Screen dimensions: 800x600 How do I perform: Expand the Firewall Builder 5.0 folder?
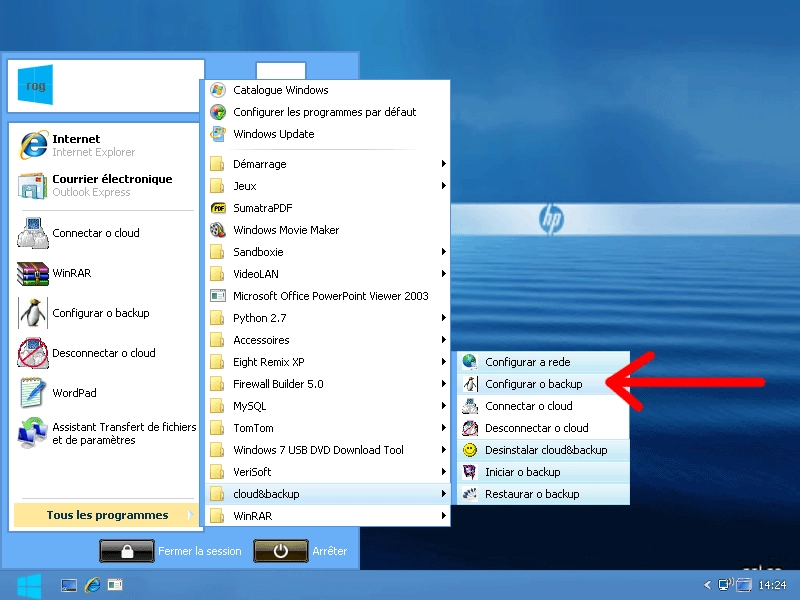click(328, 384)
